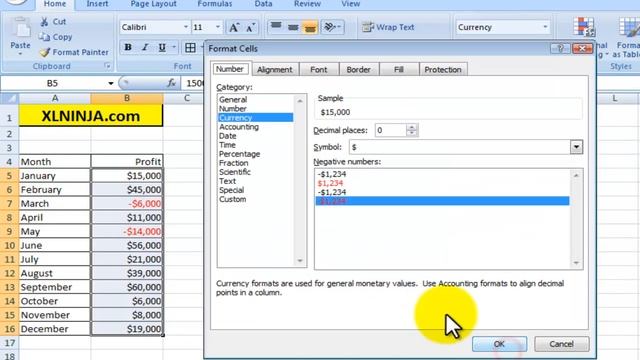The image size is (640, 360).
Task: Choose the red $1,234 negative format
Action: pyautogui.click(x=330, y=183)
